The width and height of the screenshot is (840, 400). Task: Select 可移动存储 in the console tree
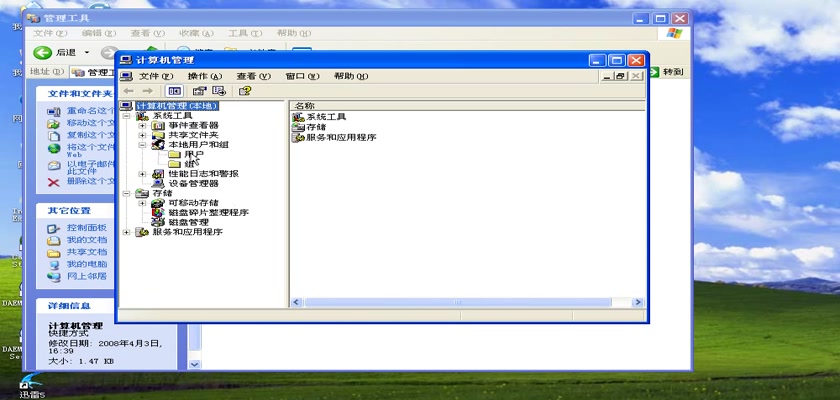(x=193, y=203)
